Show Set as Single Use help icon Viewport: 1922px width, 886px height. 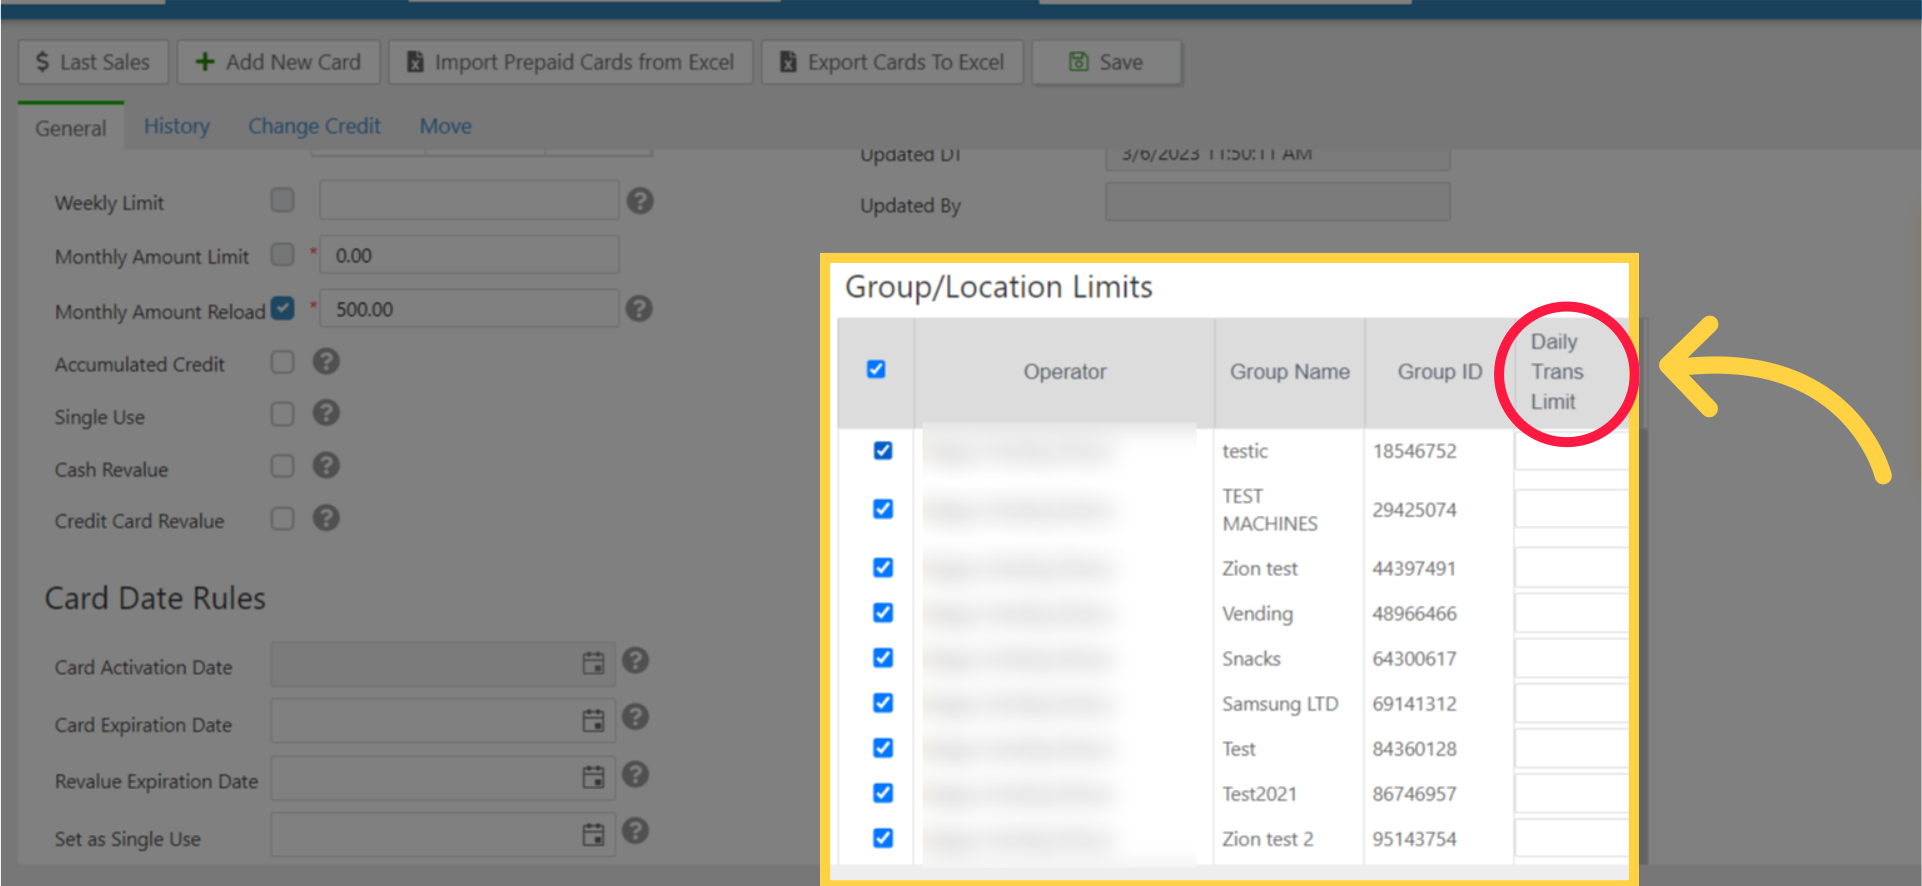(635, 831)
